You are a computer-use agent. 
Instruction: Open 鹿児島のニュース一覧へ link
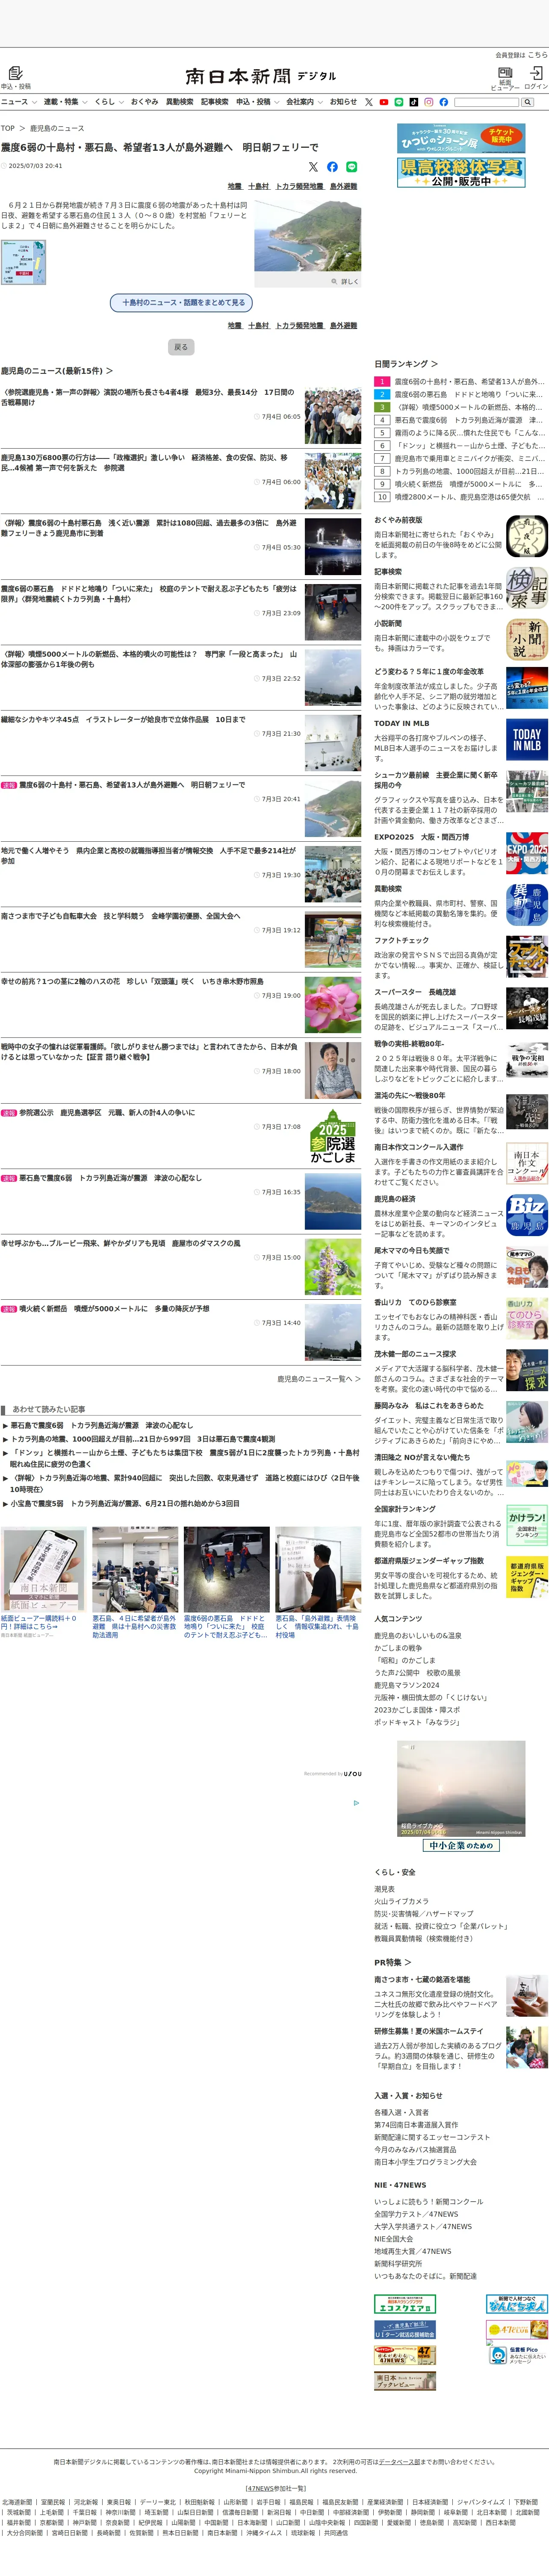tap(319, 1378)
